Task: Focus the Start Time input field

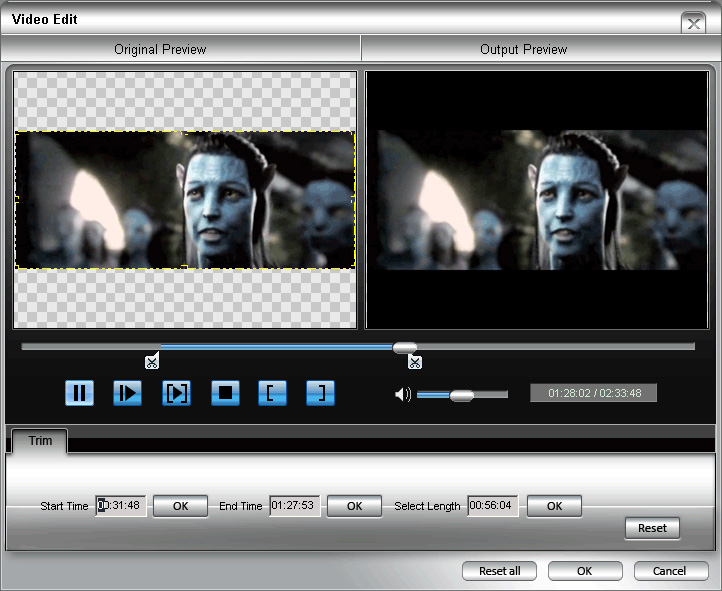Action: coord(121,506)
